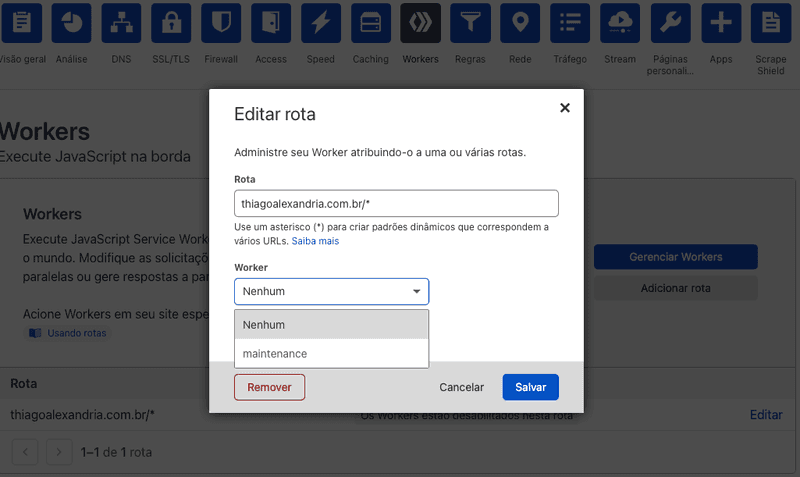800x477 pixels.
Task: Open the Worker dropdown showing Nenhum
Action: coord(332,291)
